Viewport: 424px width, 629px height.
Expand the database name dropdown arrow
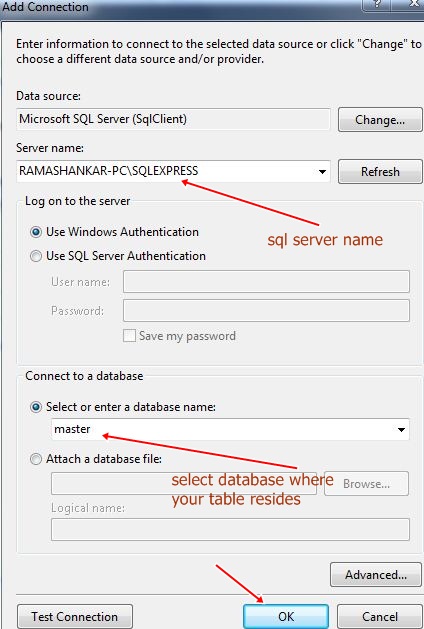click(401, 430)
